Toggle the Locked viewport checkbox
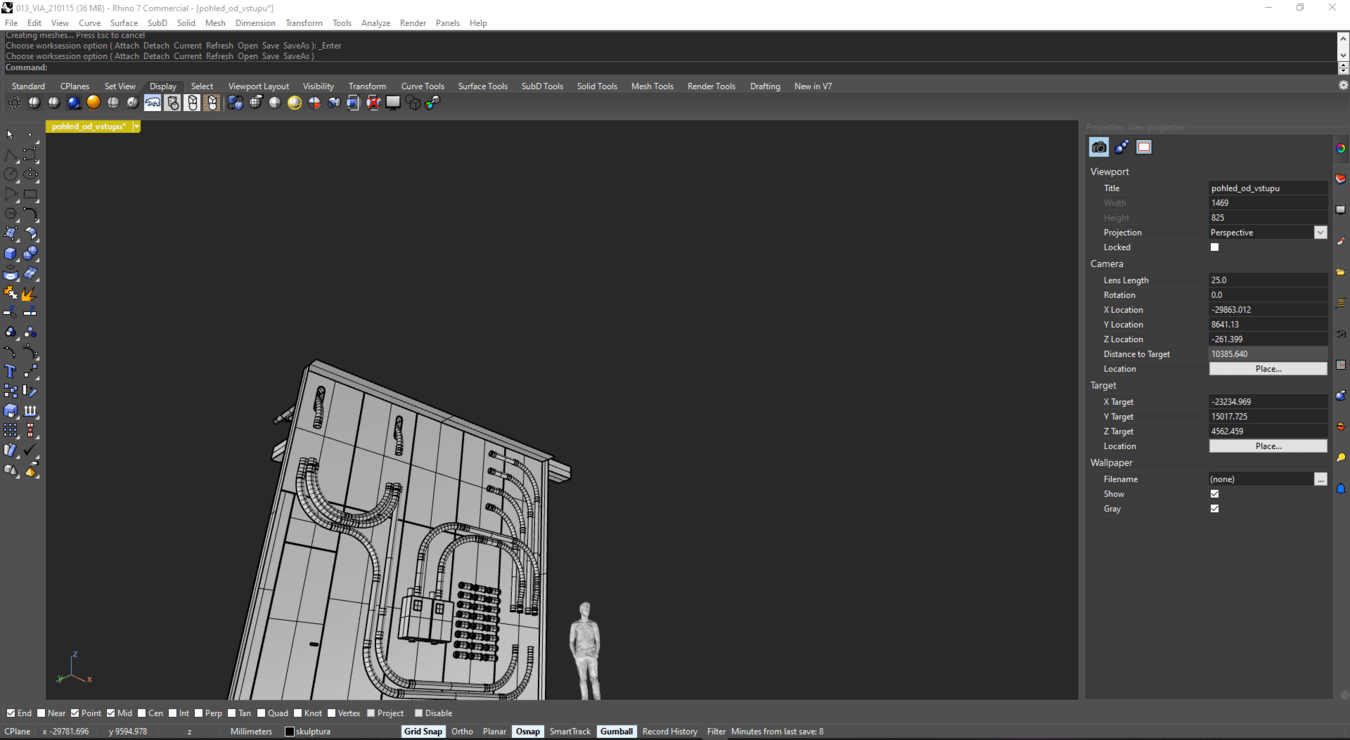The width and height of the screenshot is (1350, 740). coord(1215,247)
